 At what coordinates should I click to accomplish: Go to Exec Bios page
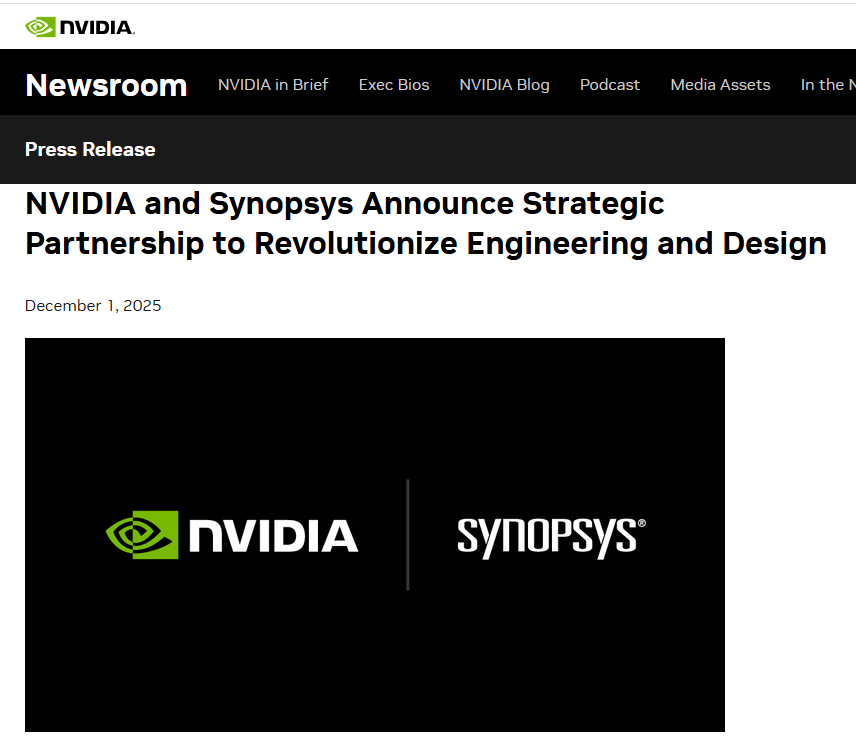394,85
